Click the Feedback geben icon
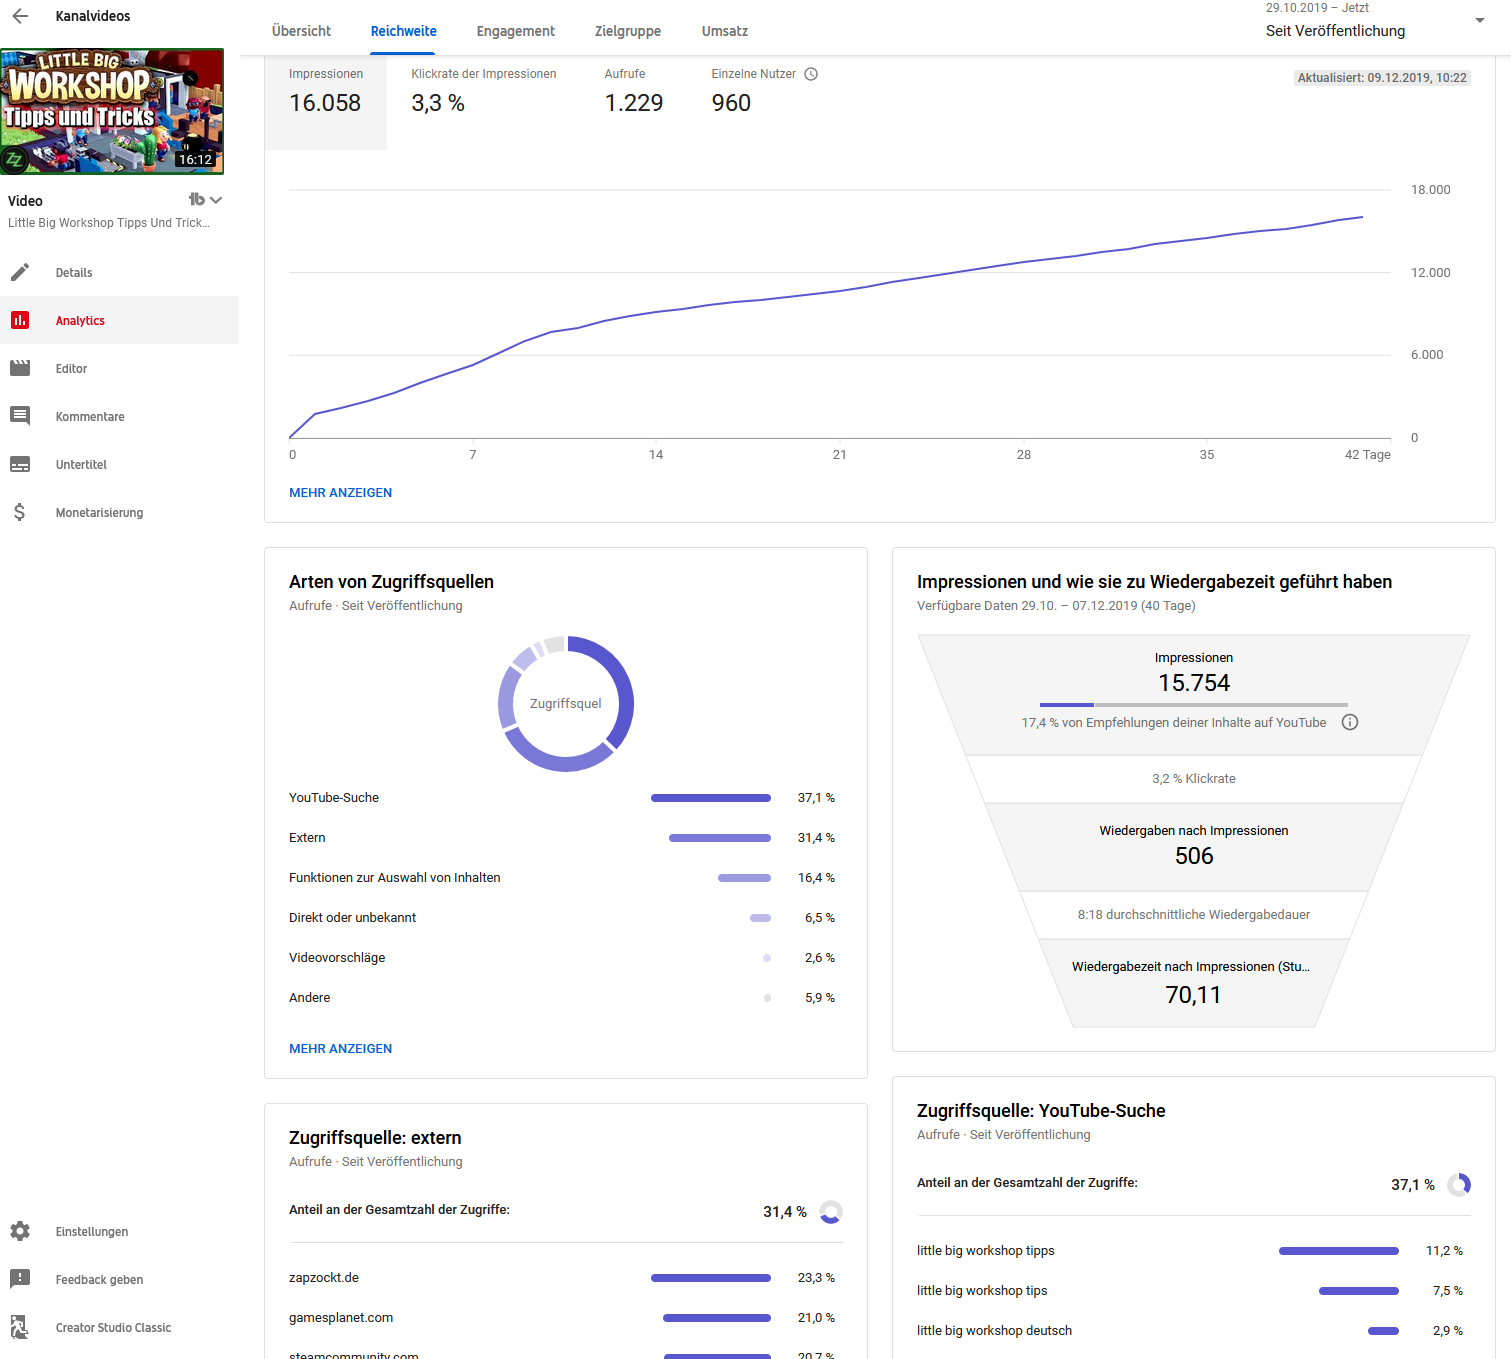The width and height of the screenshot is (1511, 1359). point(20,1279)
